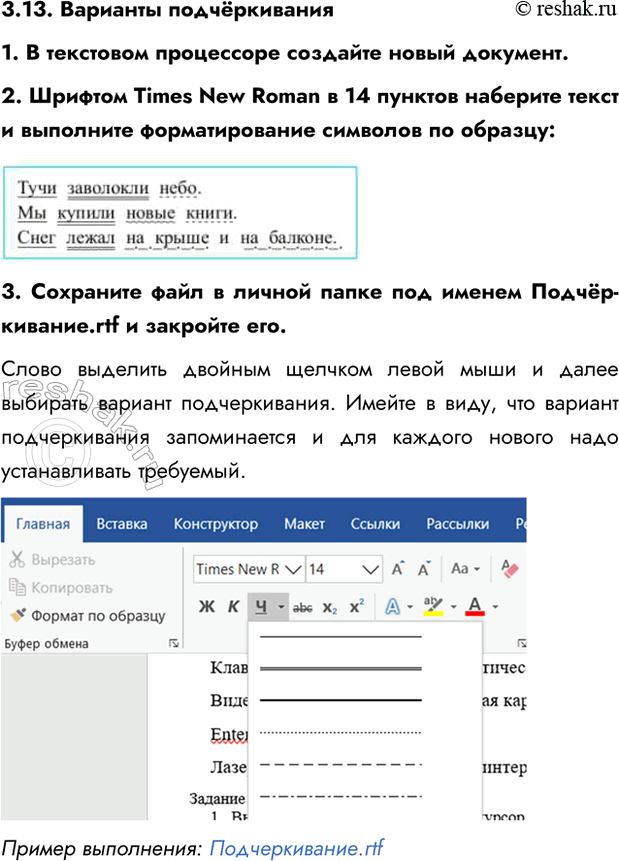Open the Конструктор ribbon tab
The image size is (619, 861).
[216, 524]
